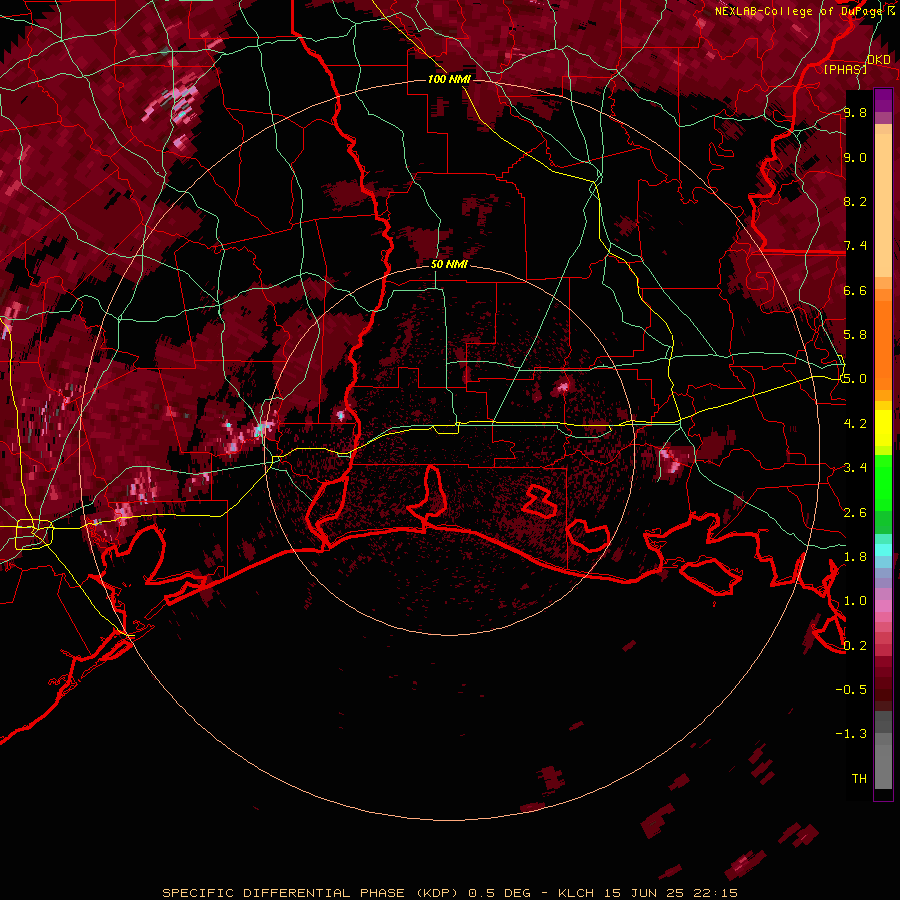Viewport: 900px width, 900px height.
Task: Click the DKD label above the color scale
Action: tap(879, 60)
